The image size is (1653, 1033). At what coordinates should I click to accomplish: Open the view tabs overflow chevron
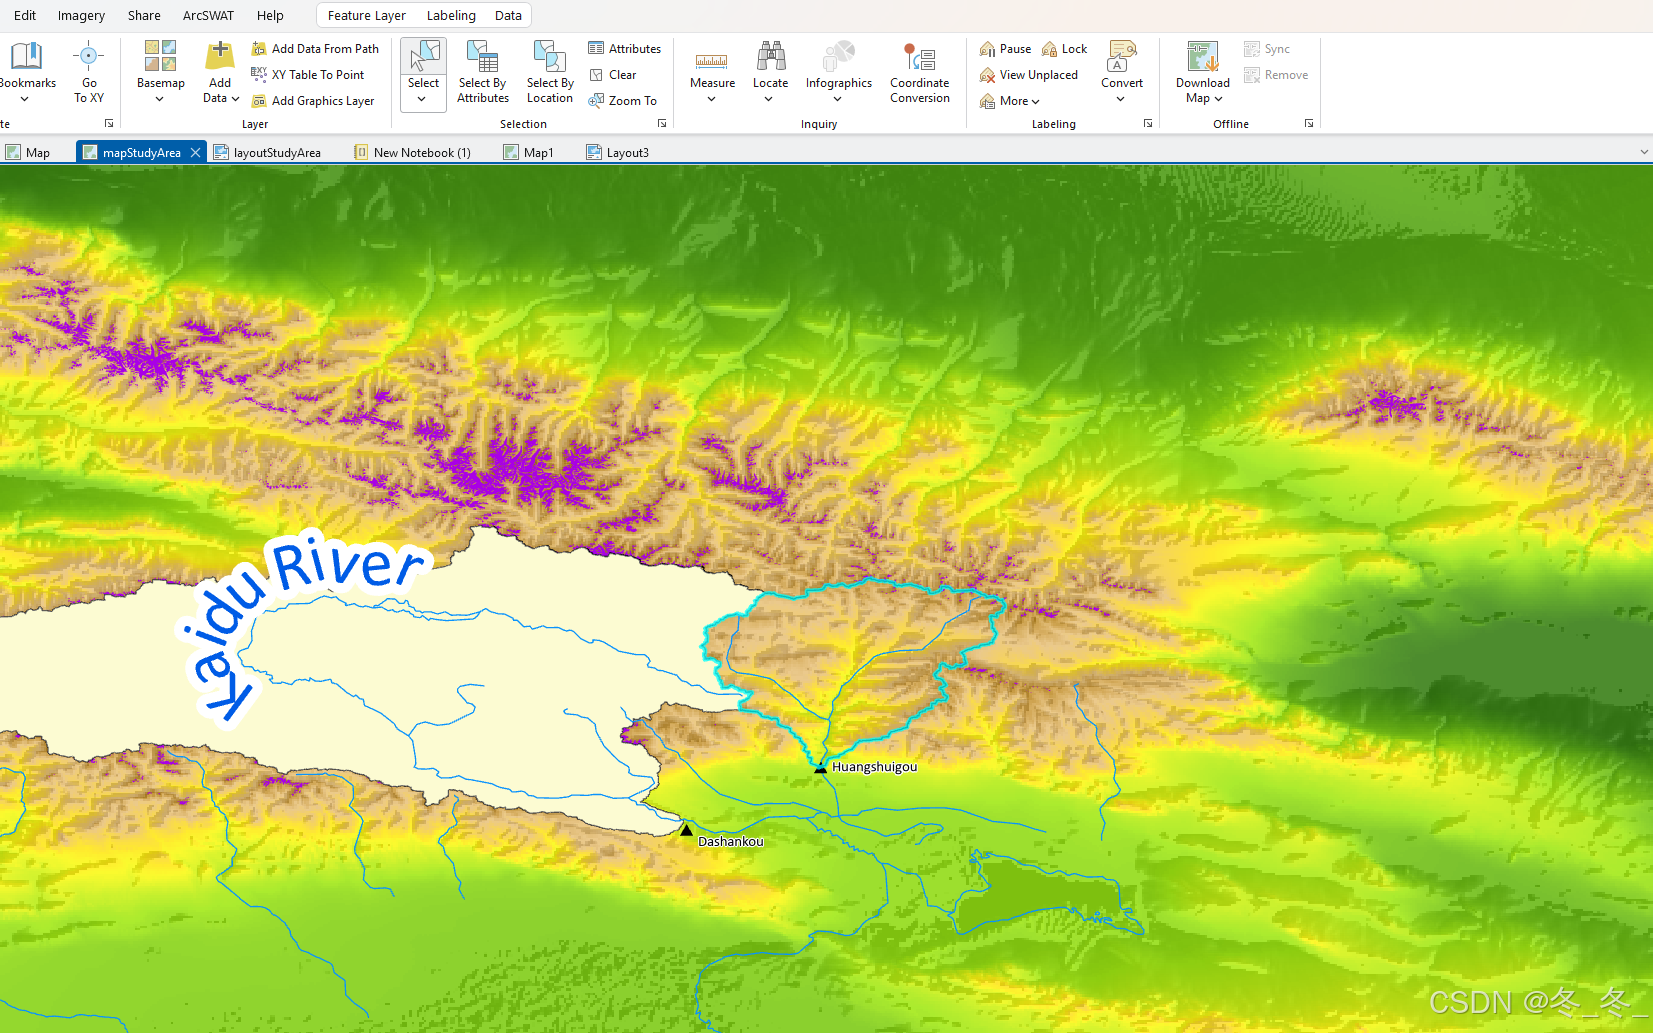(1644, 153)
